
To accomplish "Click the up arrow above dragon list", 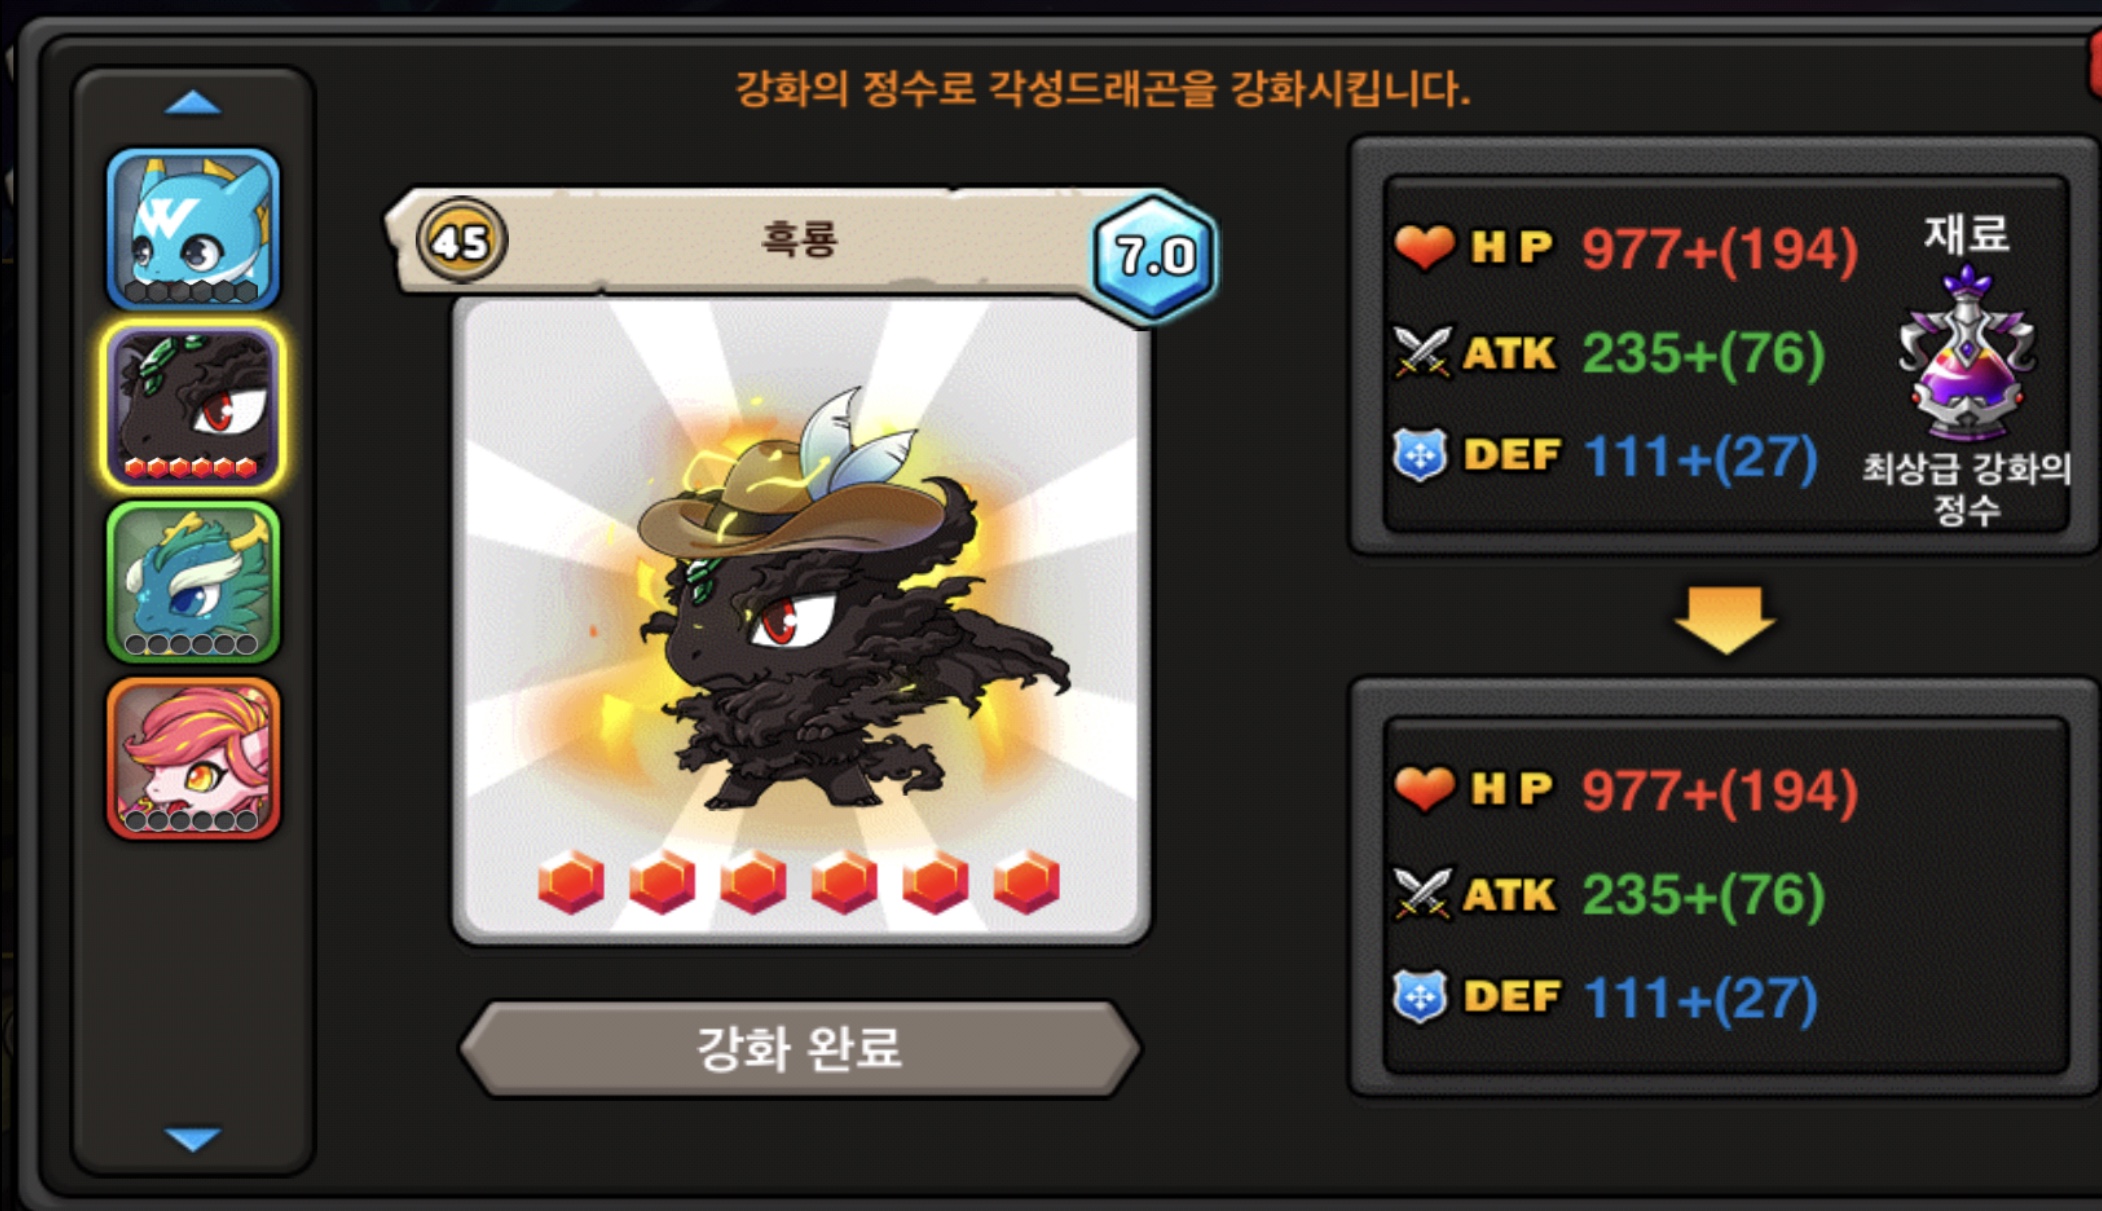I will point(193,103).
